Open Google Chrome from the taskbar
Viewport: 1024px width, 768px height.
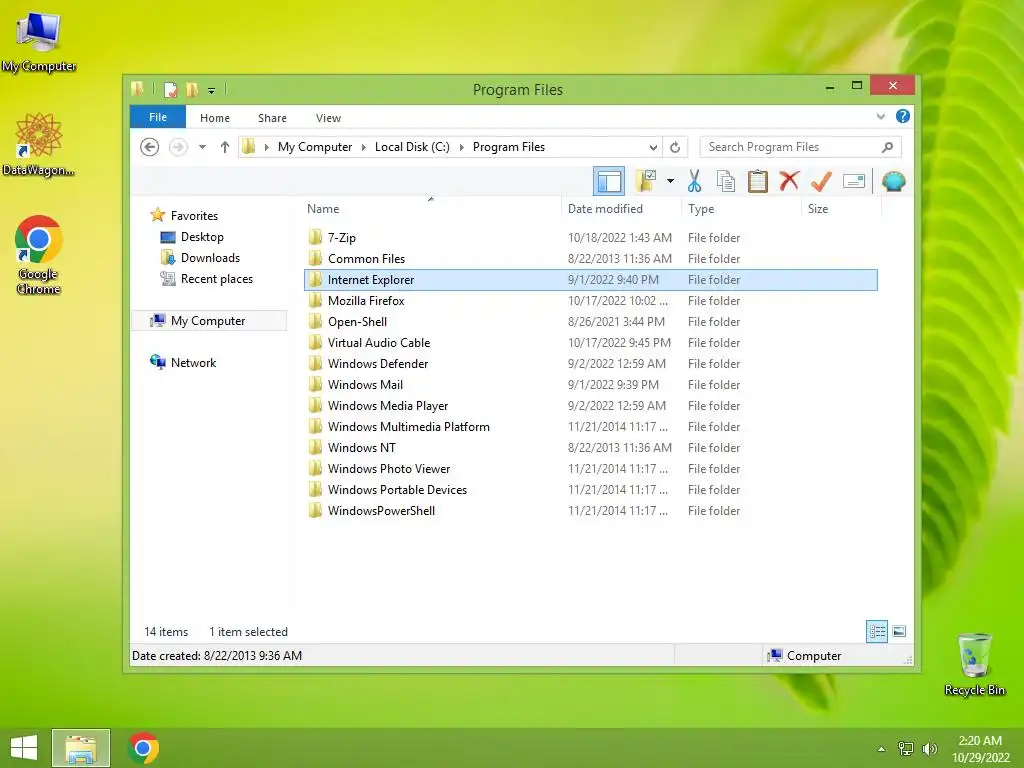pyautogui.click(x=143, y=748)
